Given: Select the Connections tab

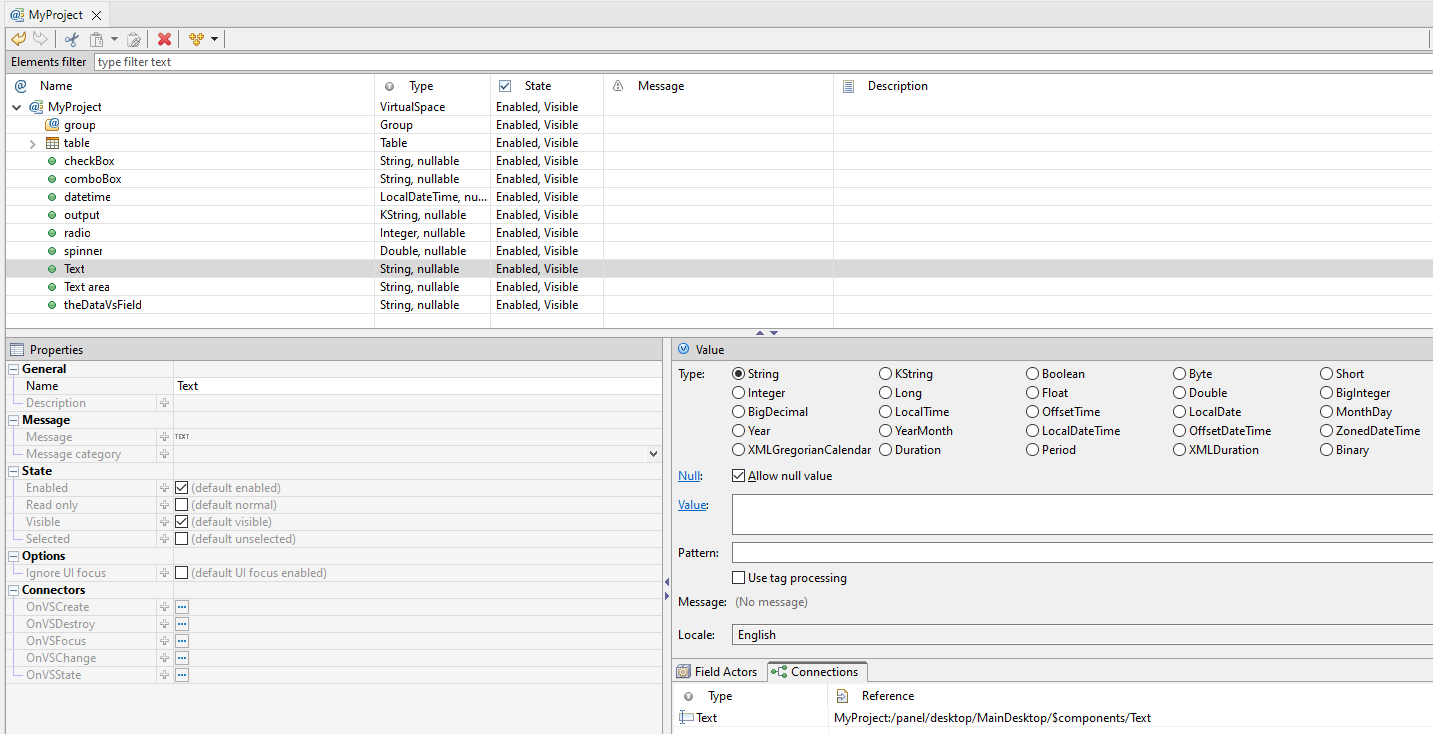Looking at the screenshot, I should coord(816,672).
